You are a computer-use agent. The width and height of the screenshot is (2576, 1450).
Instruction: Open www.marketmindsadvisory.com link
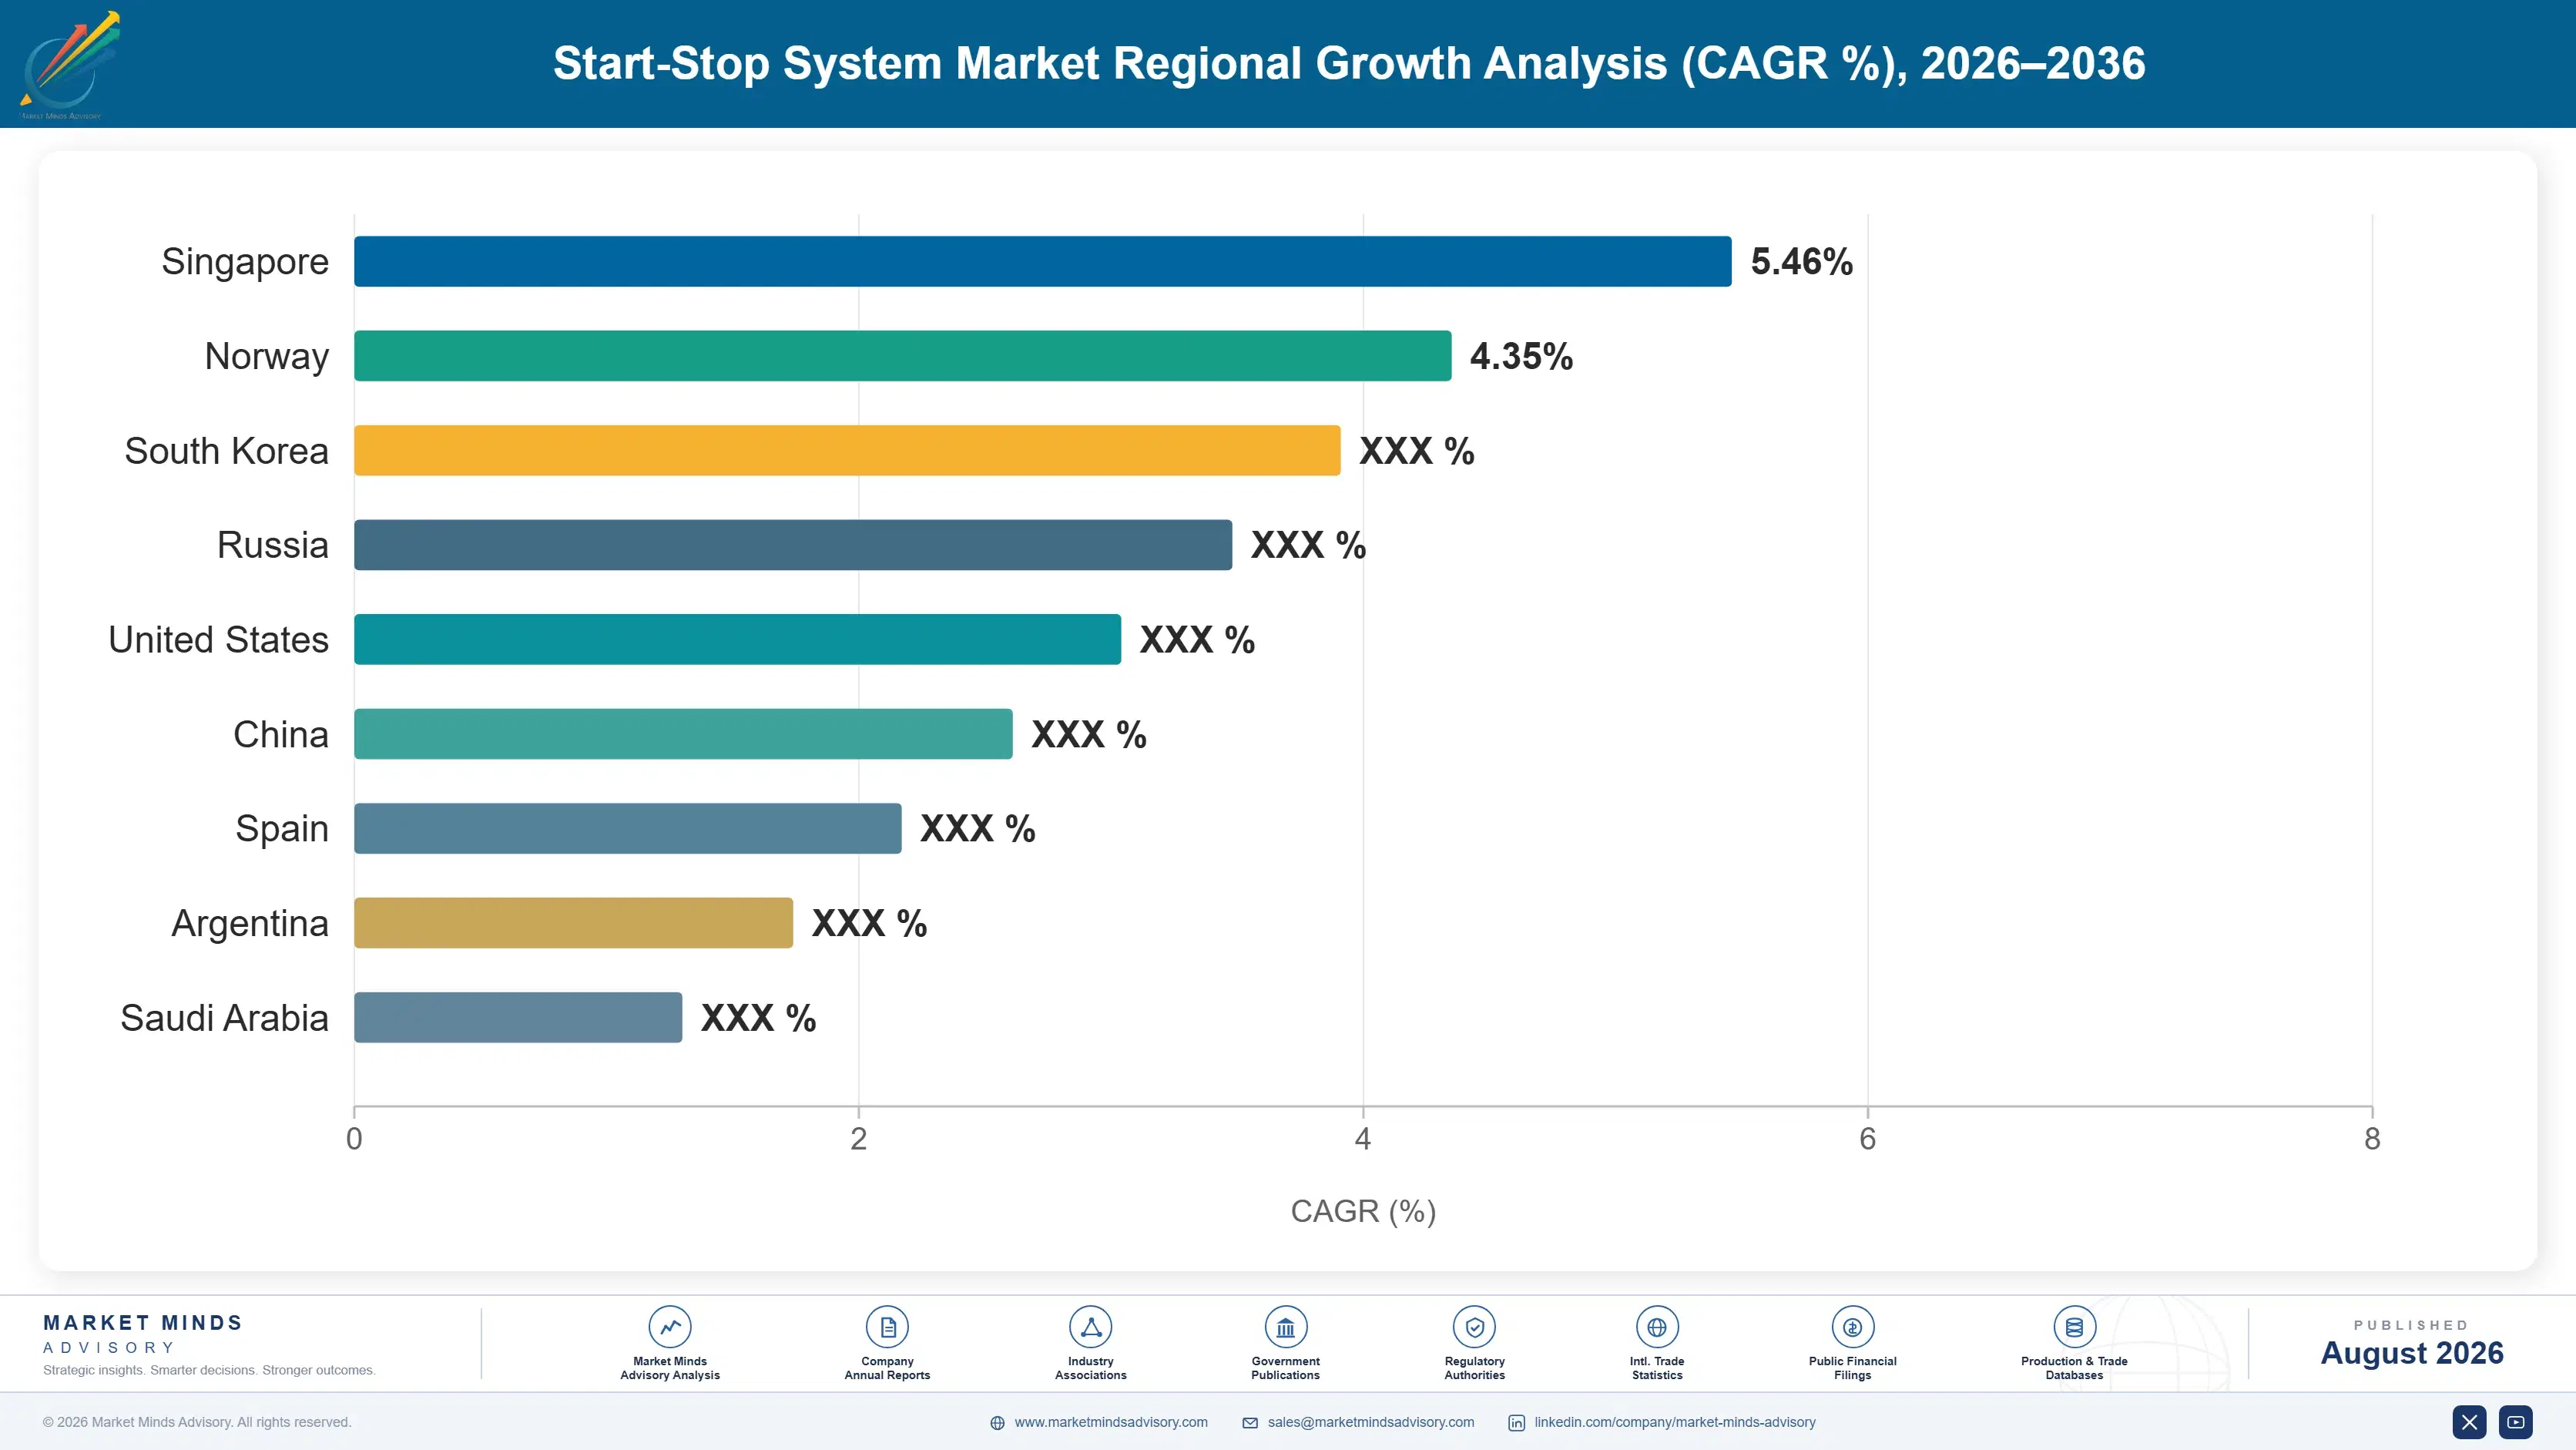pyautogui.click(x=1111, y=1422)
